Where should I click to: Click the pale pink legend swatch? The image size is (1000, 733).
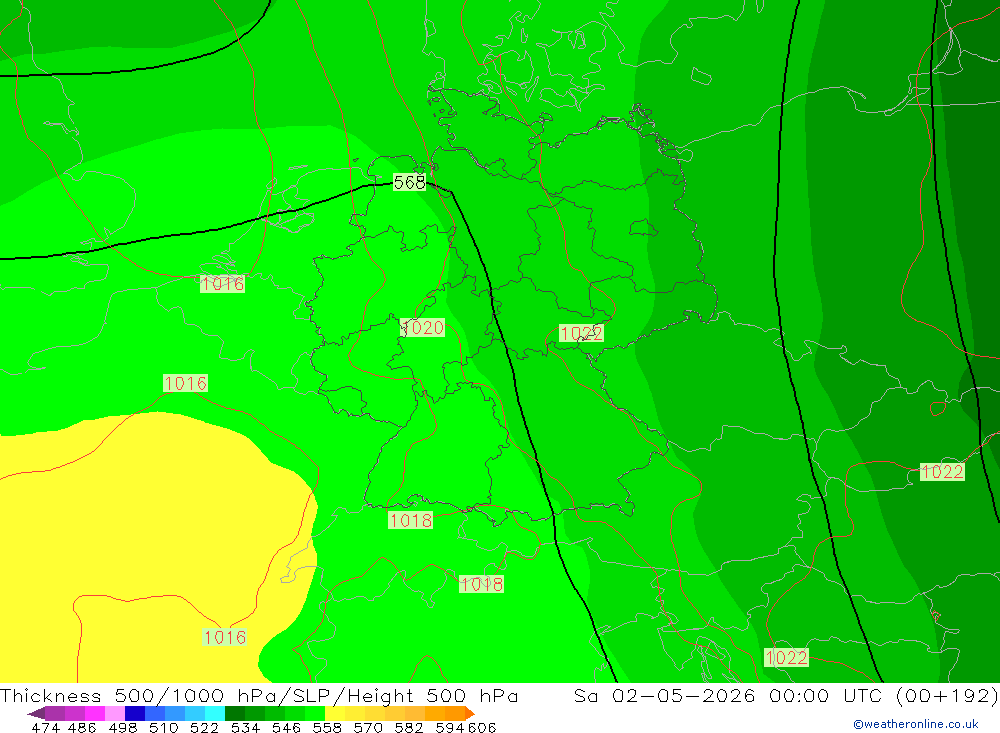(115, 713)
